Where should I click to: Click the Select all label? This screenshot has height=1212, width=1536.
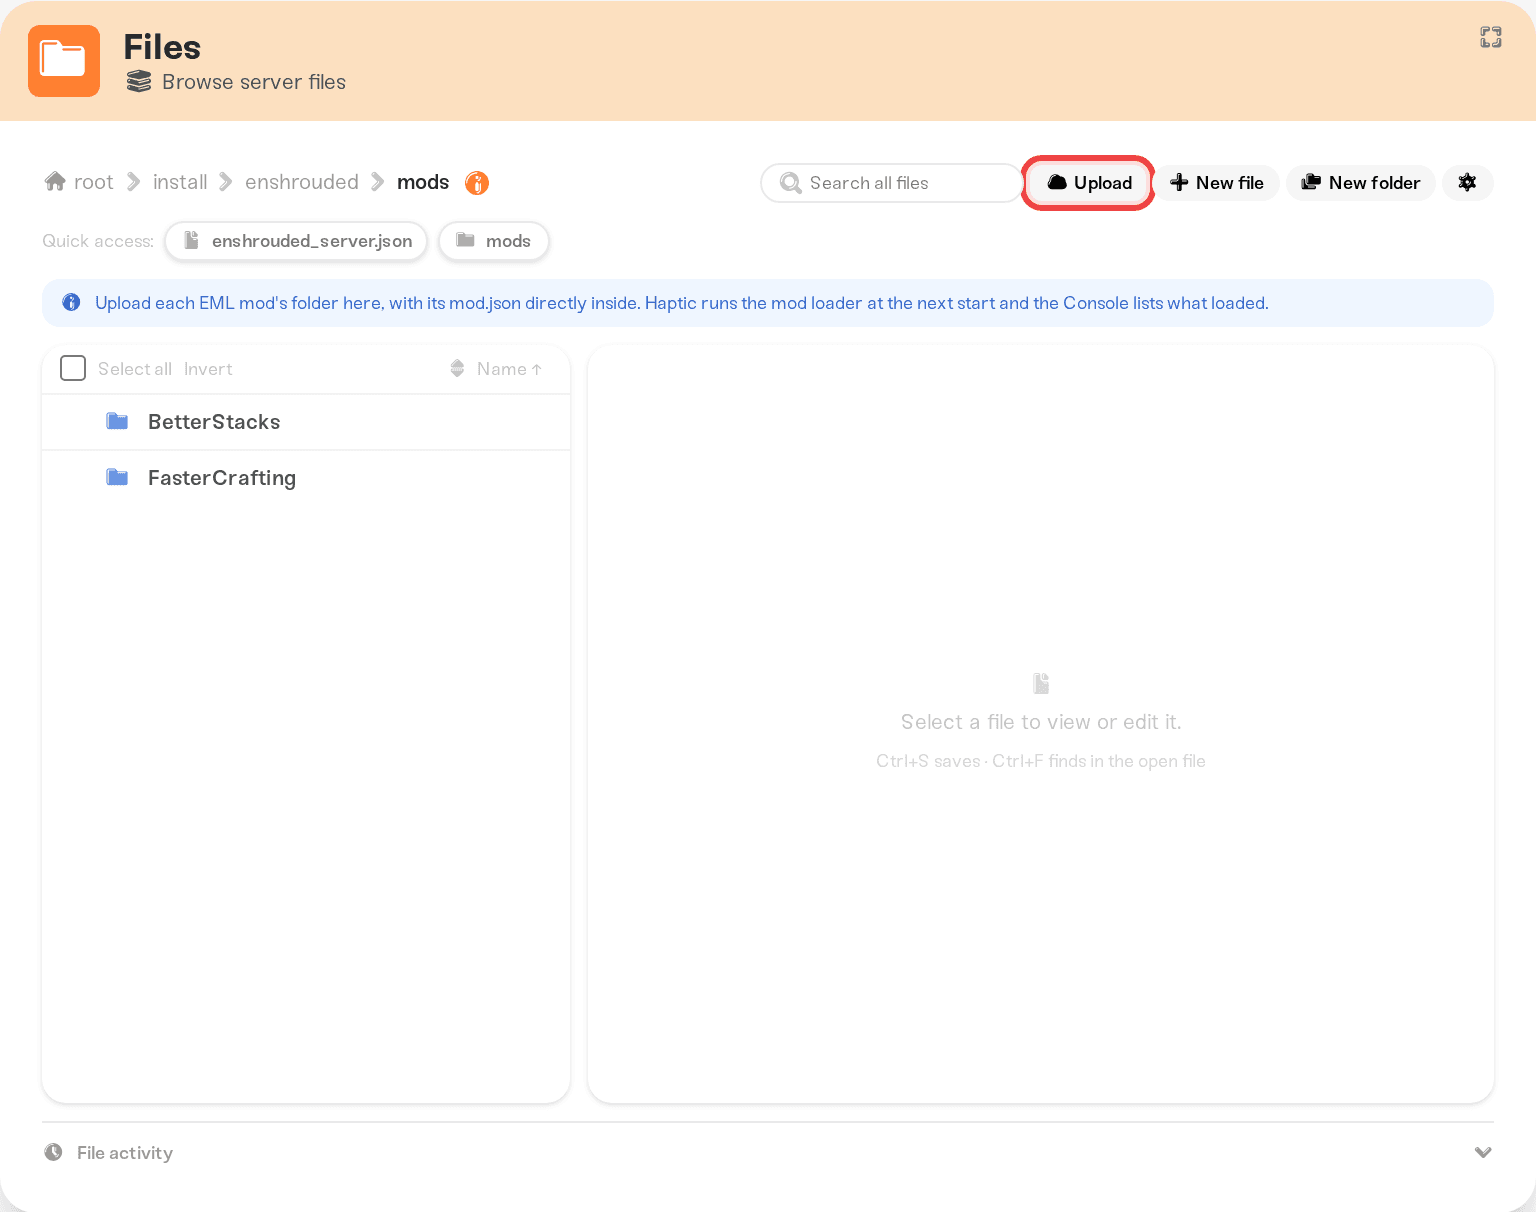135,369
